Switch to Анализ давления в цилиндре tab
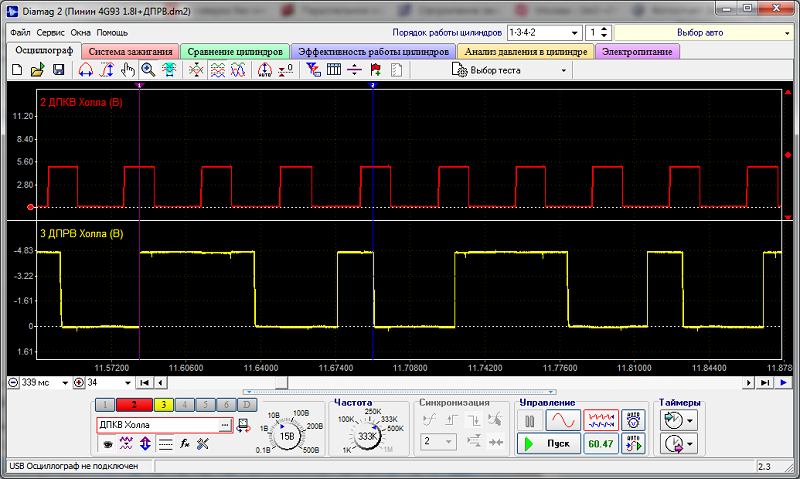The height and width of the screenshot is (479, 800). point(526,52)
